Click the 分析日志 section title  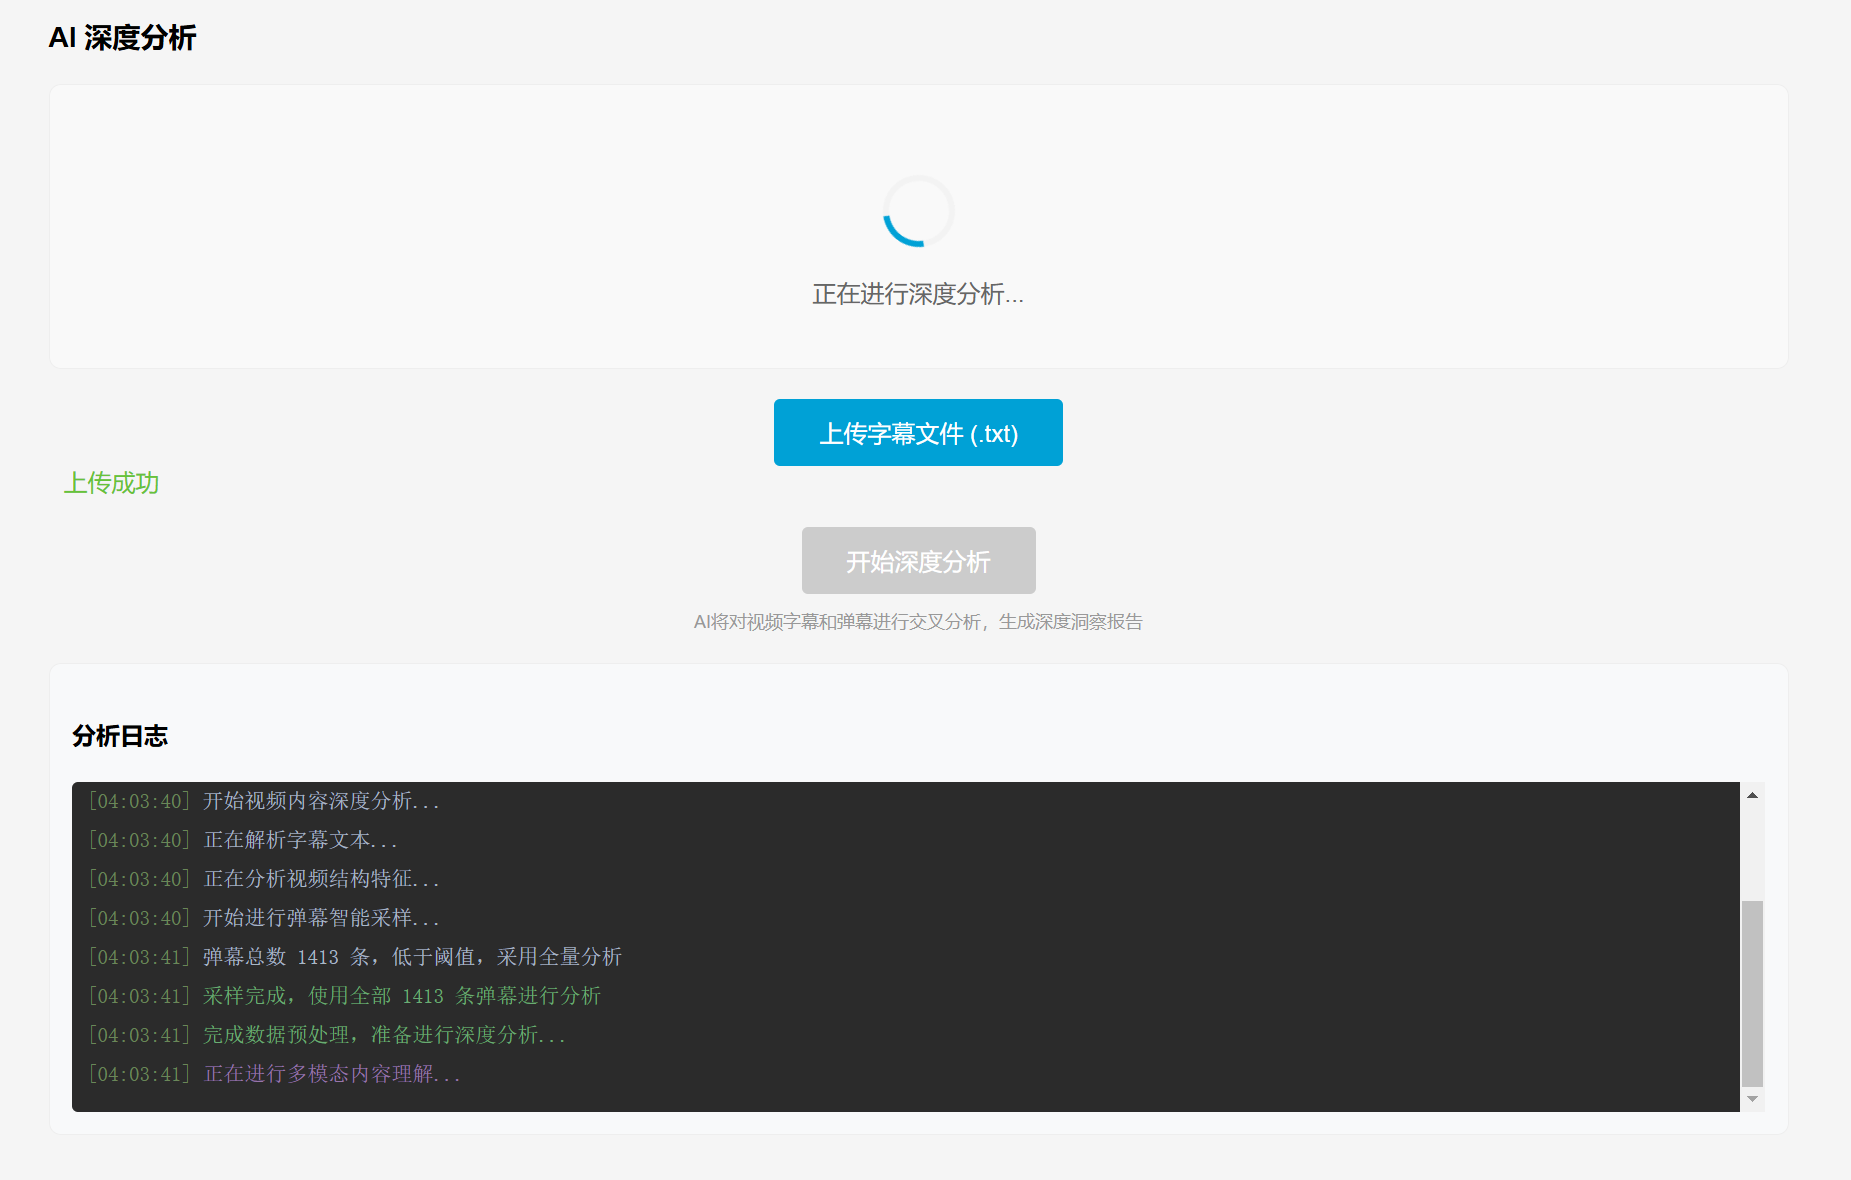point(120,736)
